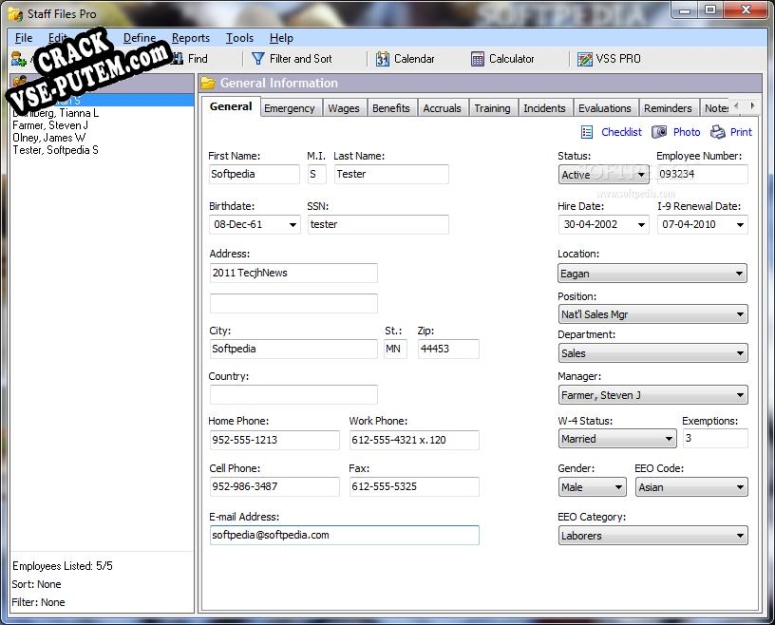Click the First Name field
This screenshot has height=625, width=775.
click(254, 174)
